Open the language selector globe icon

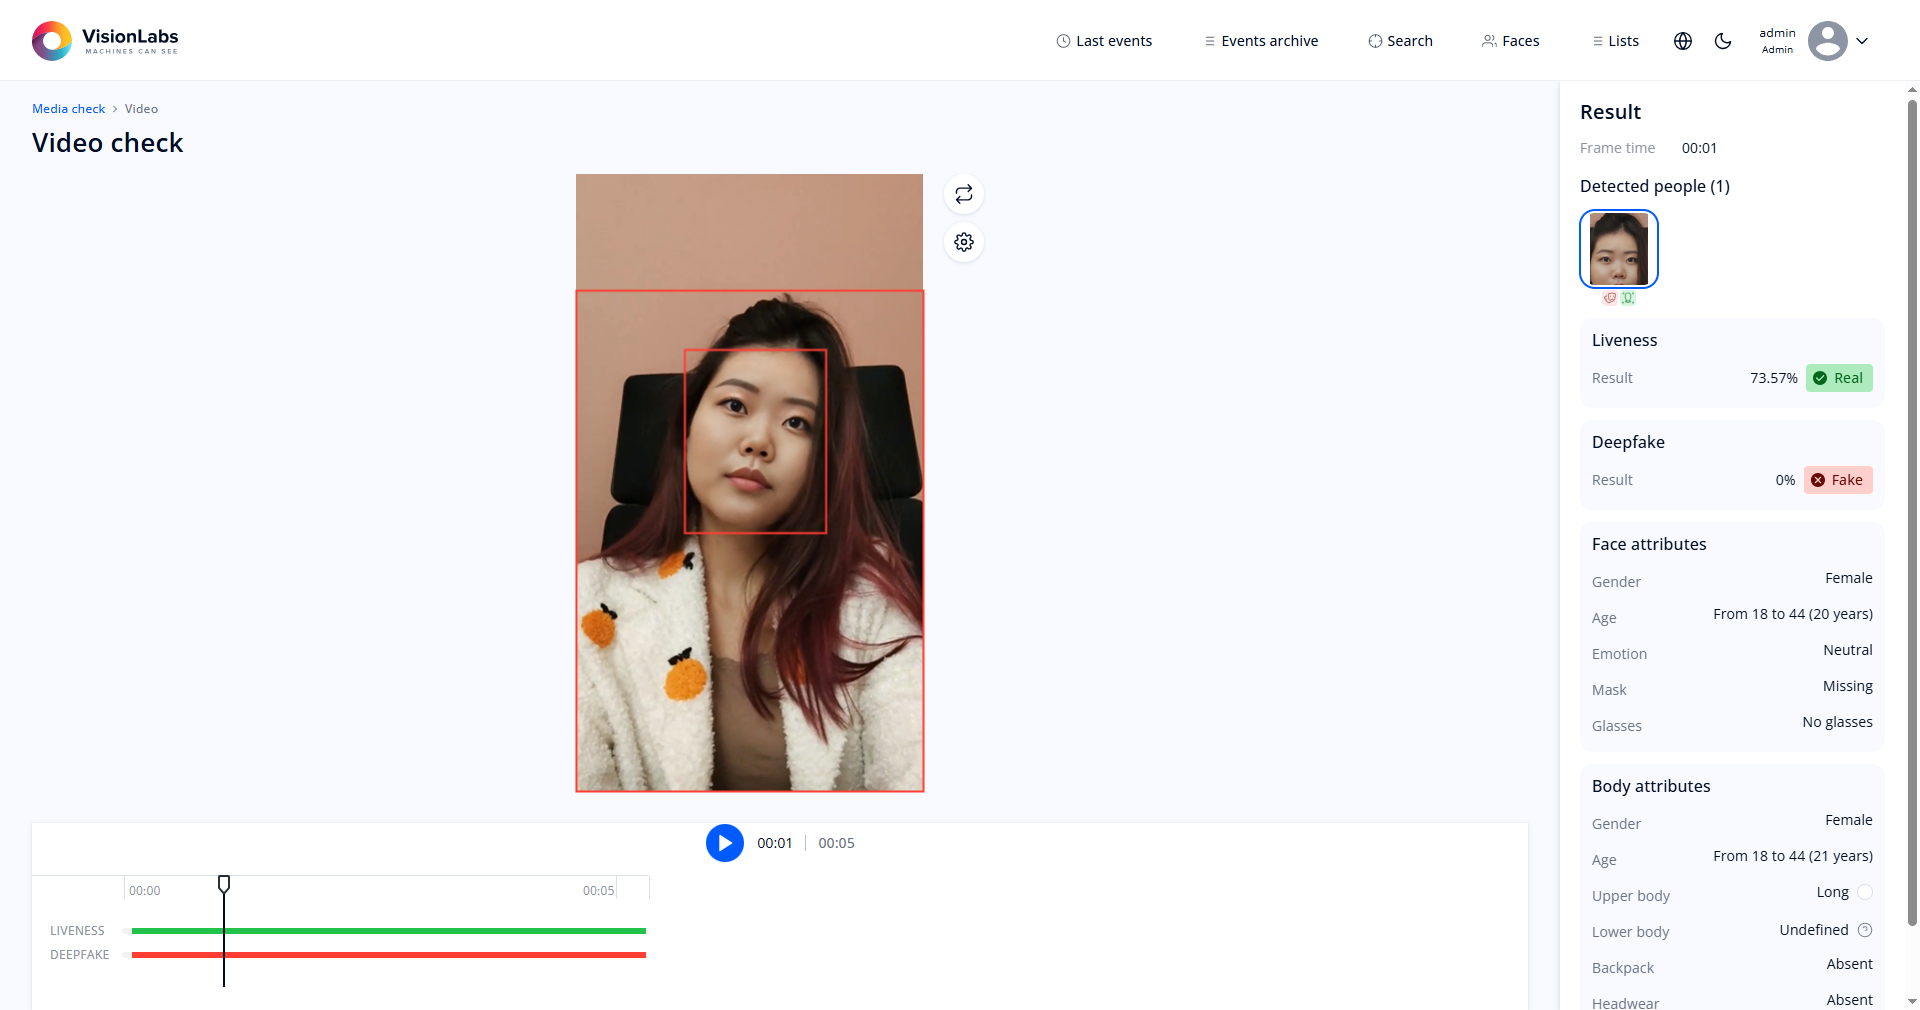click(x=1682, y=40)
